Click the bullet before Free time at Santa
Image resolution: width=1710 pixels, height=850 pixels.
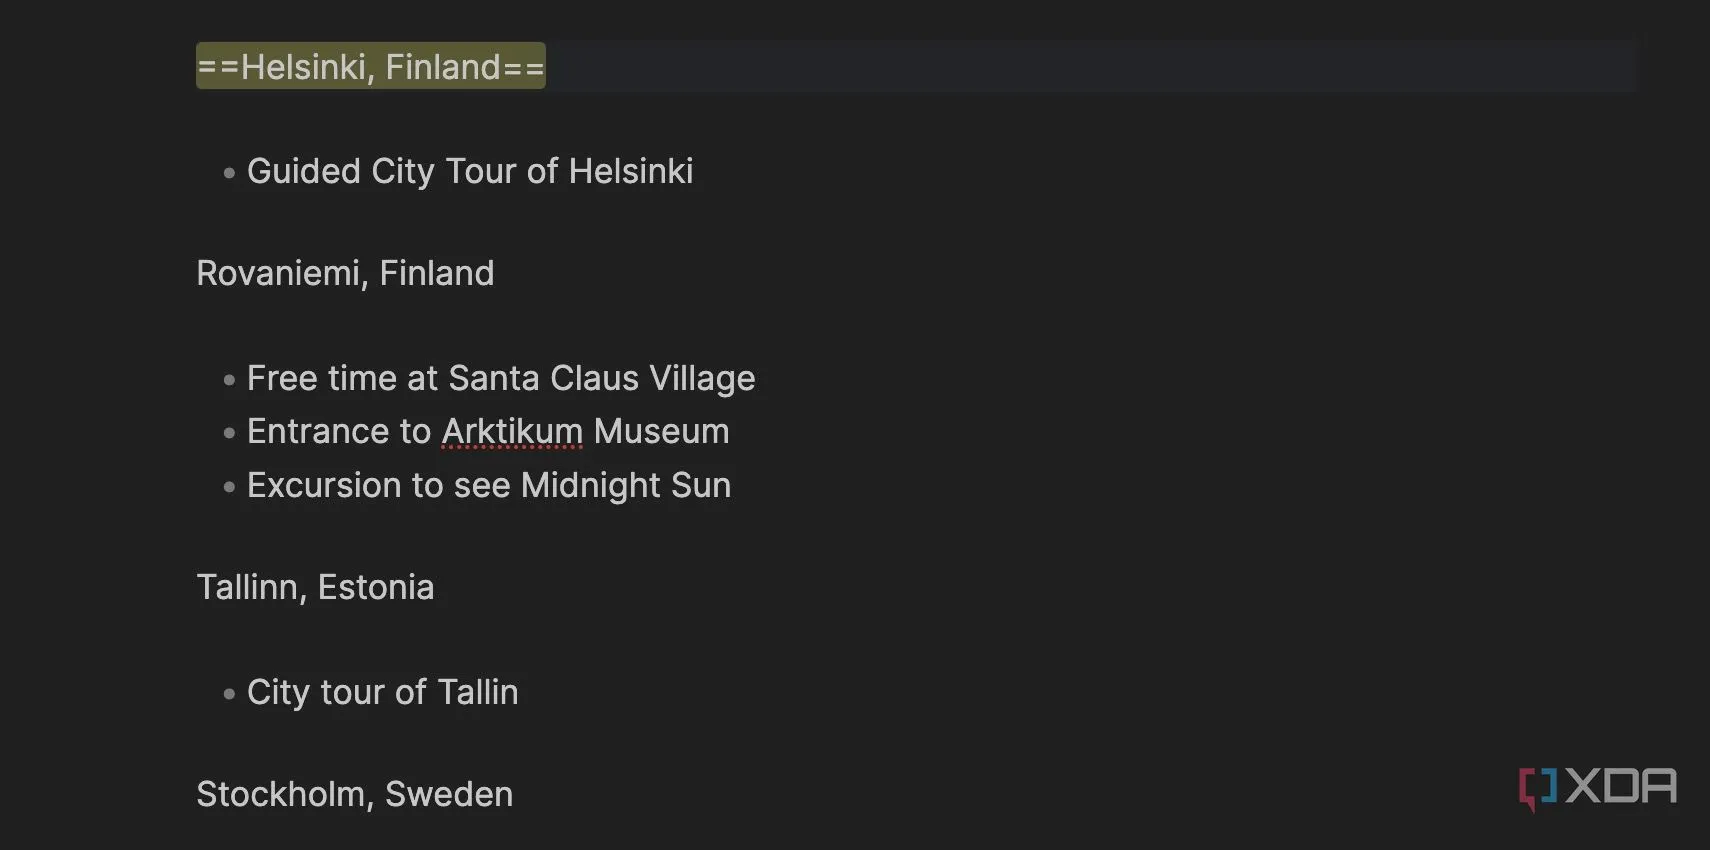coord(229,380)
